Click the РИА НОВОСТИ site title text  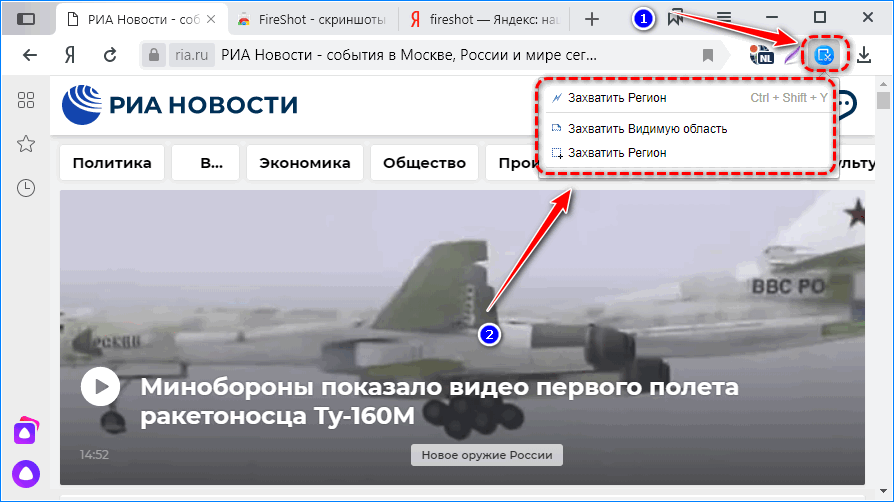coord(203,105)
